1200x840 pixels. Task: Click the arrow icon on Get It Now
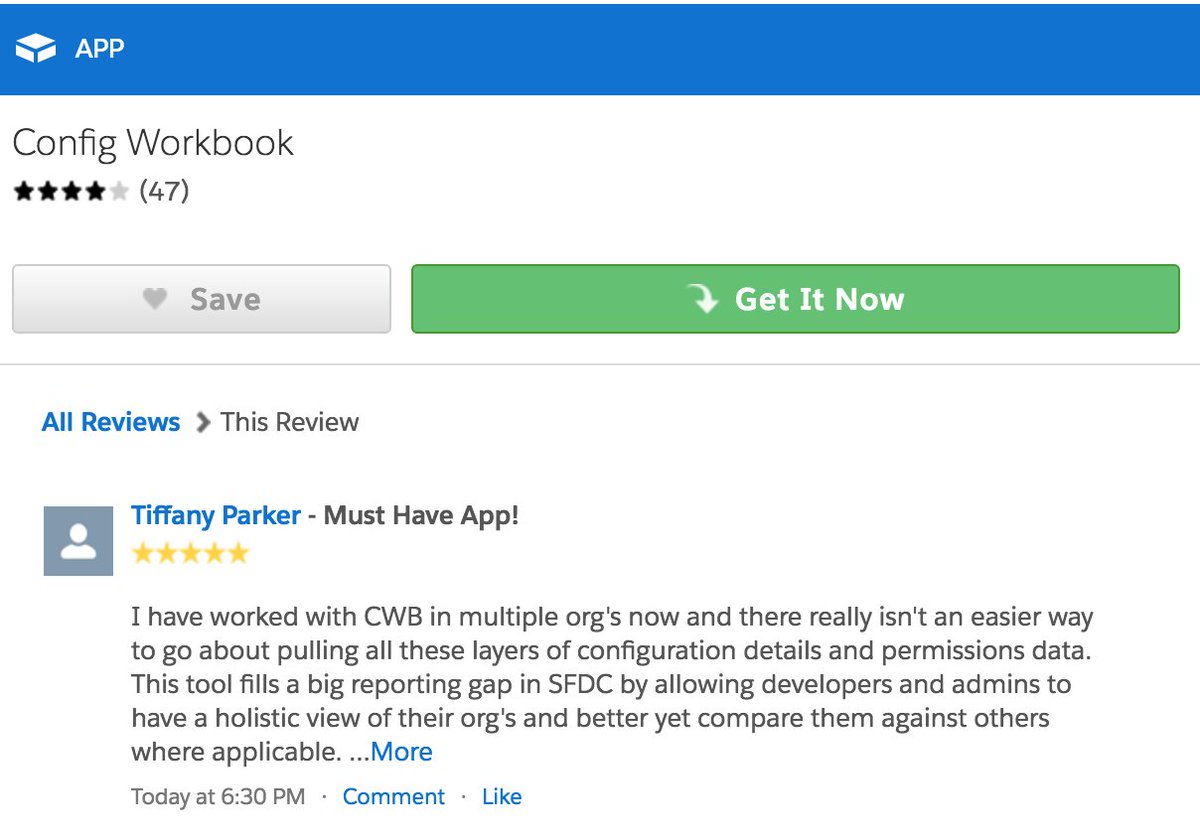[703, 297]
